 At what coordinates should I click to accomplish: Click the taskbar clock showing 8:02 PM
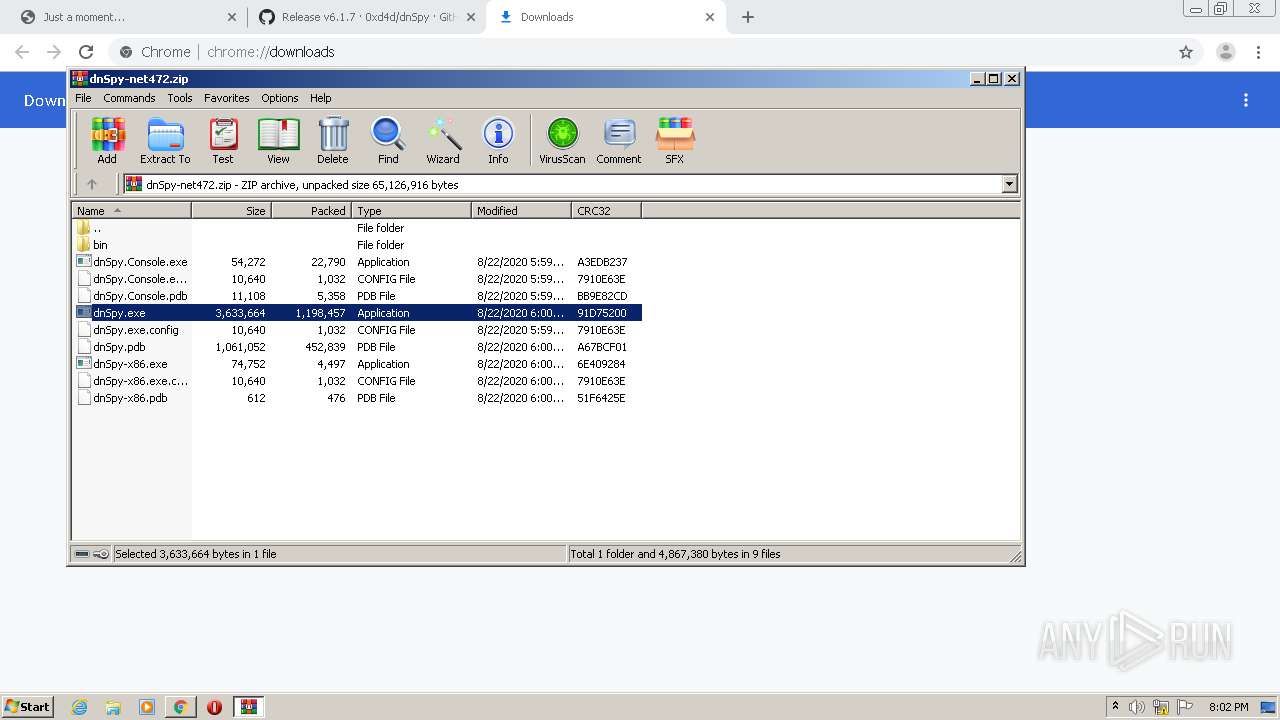pos(1228,707)
